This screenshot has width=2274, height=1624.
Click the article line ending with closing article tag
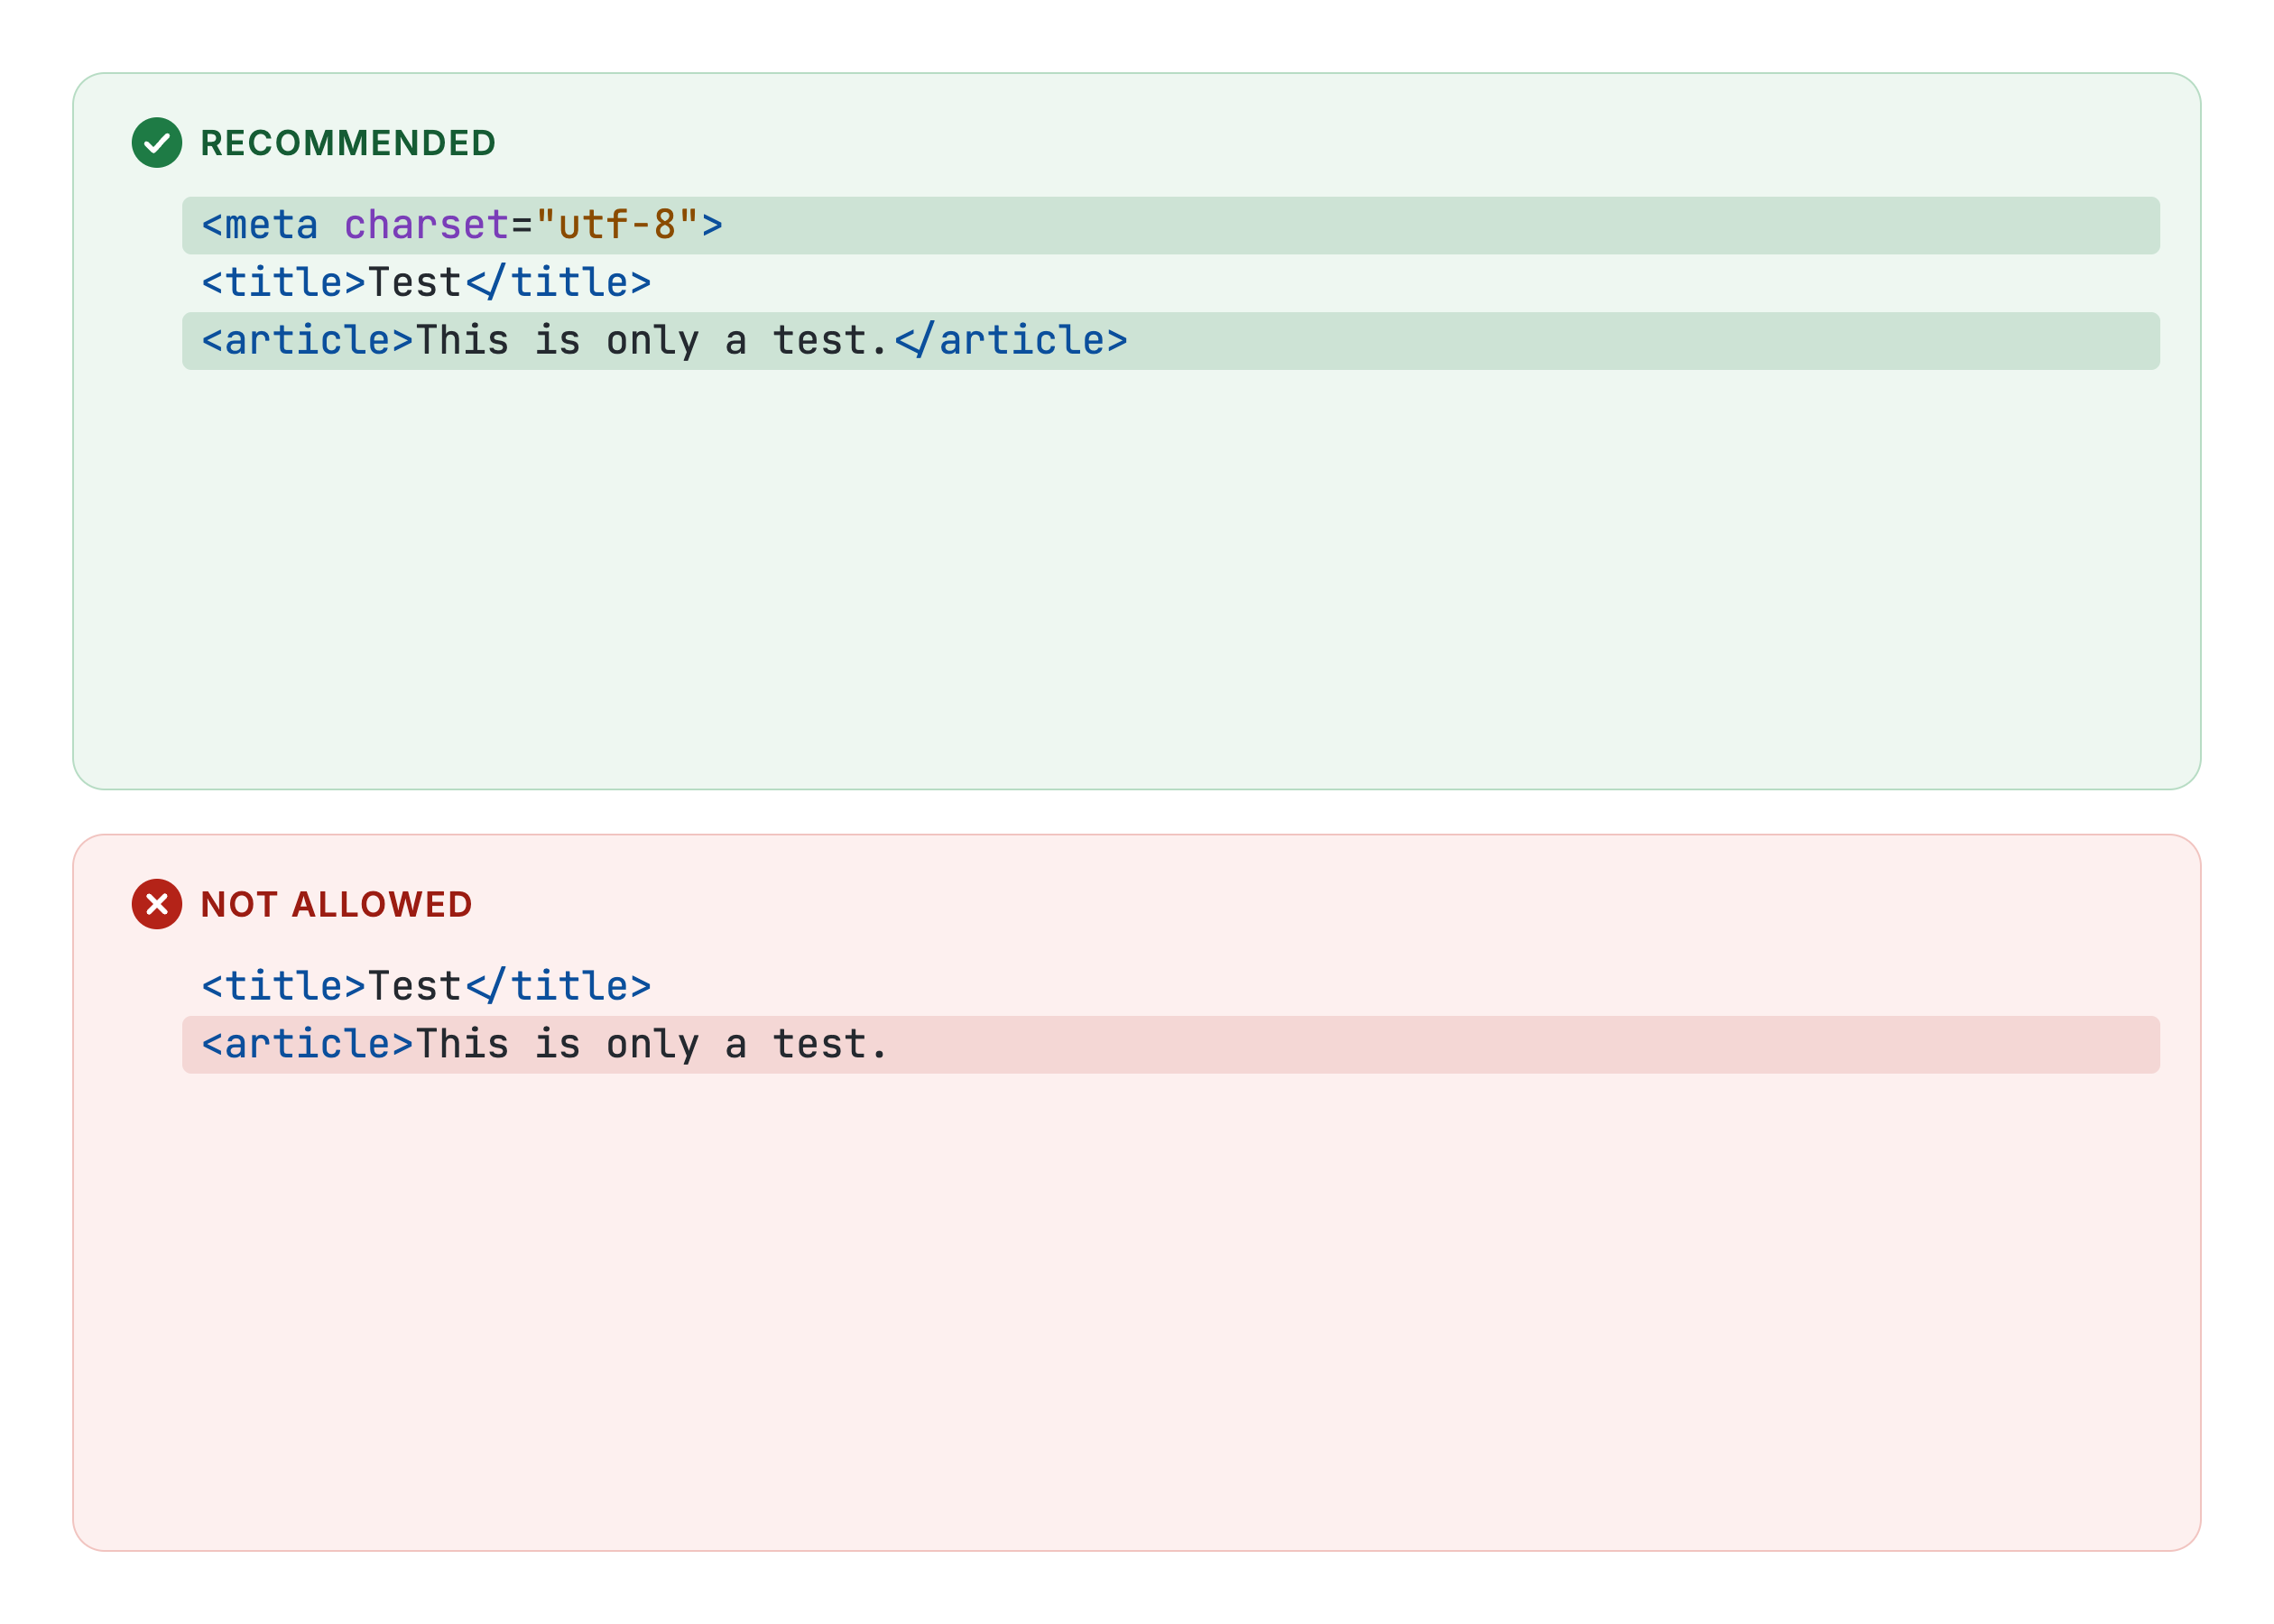click(1171, 341)
